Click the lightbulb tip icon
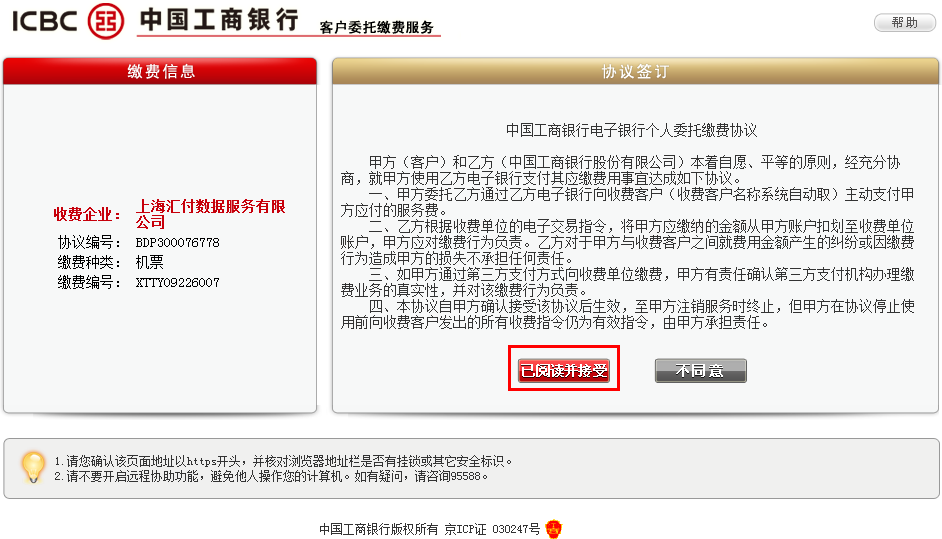 (x=33, y=467)
